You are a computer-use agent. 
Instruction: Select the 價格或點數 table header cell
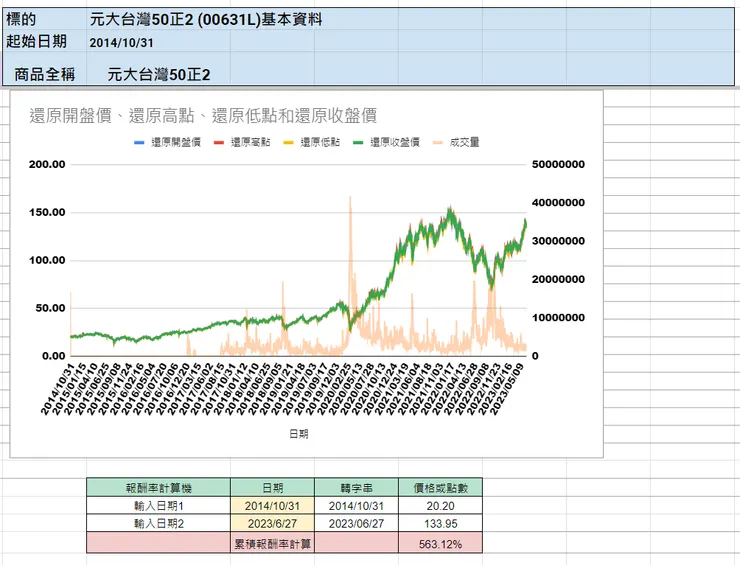click(x=440, y=488)
